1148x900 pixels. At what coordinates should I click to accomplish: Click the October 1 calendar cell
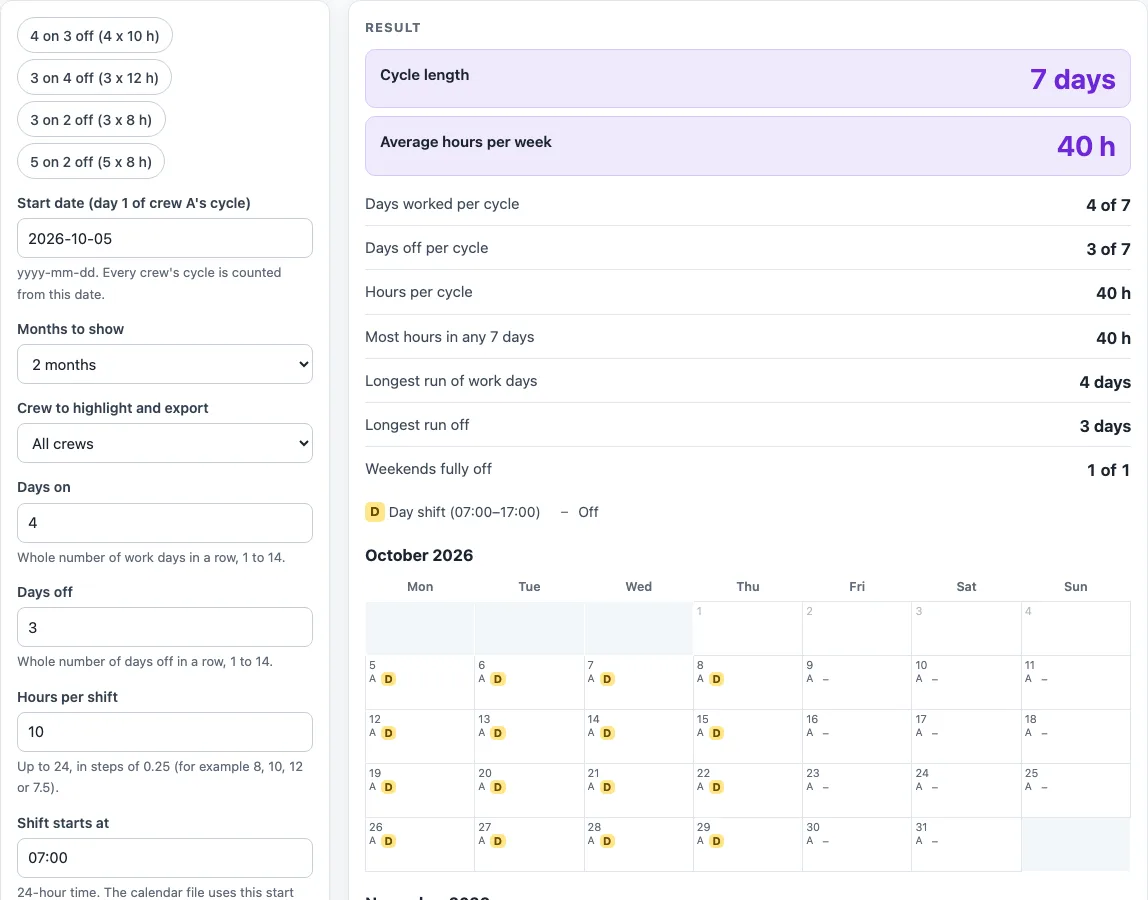[x=748, y=628]
